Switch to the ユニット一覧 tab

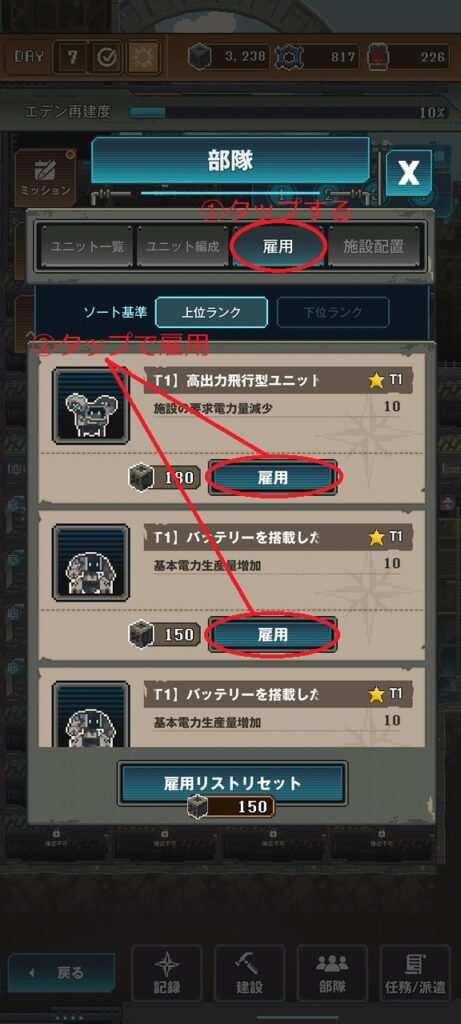click(x=85, y=246)
